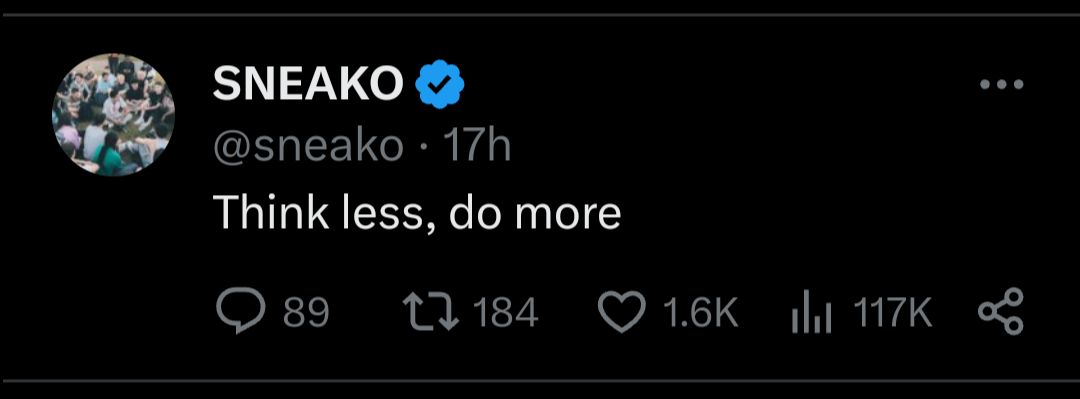Open SNEAKO's profile picture
This screenshot has width=1080, height=399.
(114, 114)
